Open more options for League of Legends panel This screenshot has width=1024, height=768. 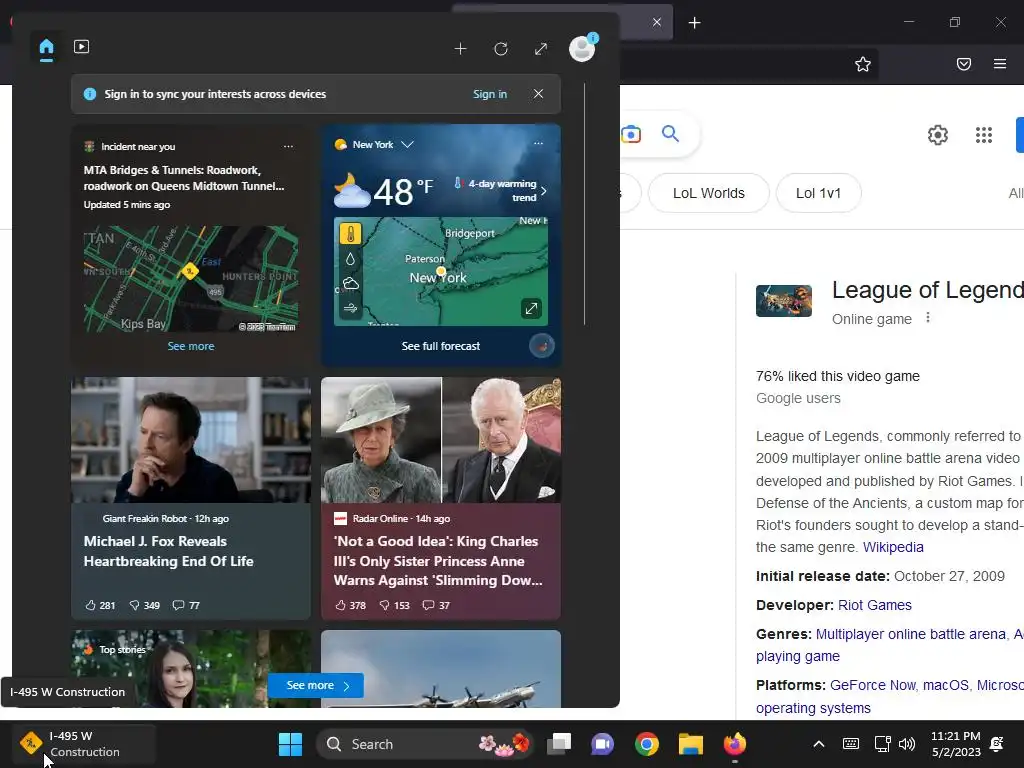coord(928,318)
